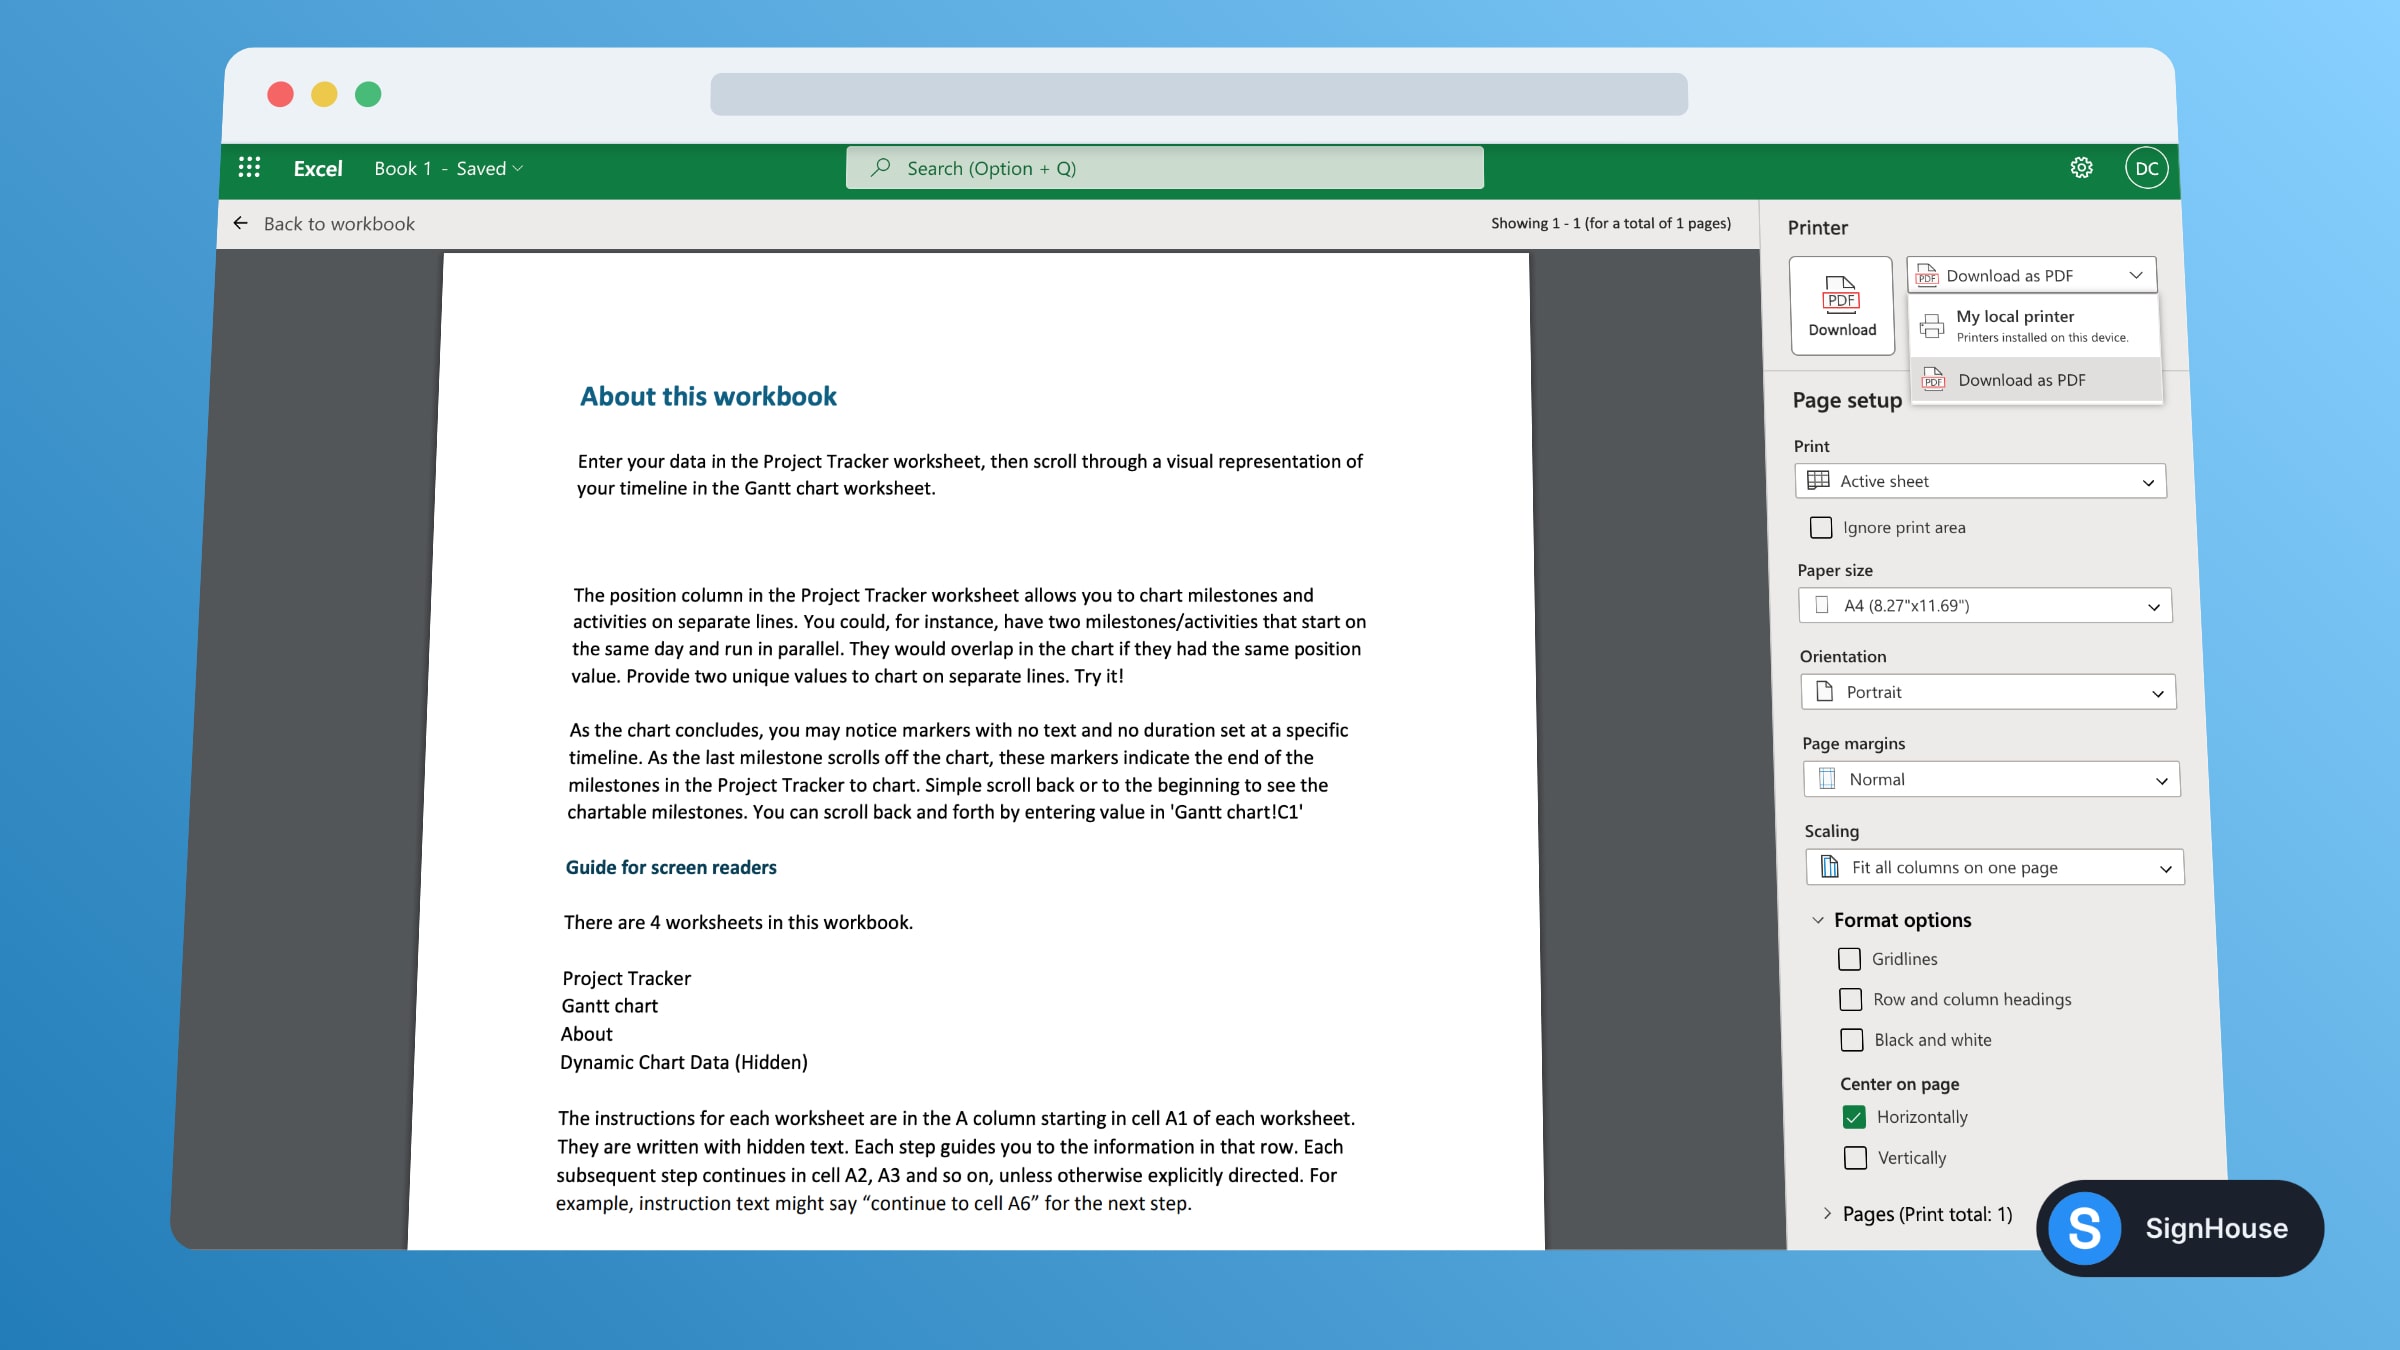Click the Search box
The height and width of the screenshot is (1350, 2400).
1164,168
